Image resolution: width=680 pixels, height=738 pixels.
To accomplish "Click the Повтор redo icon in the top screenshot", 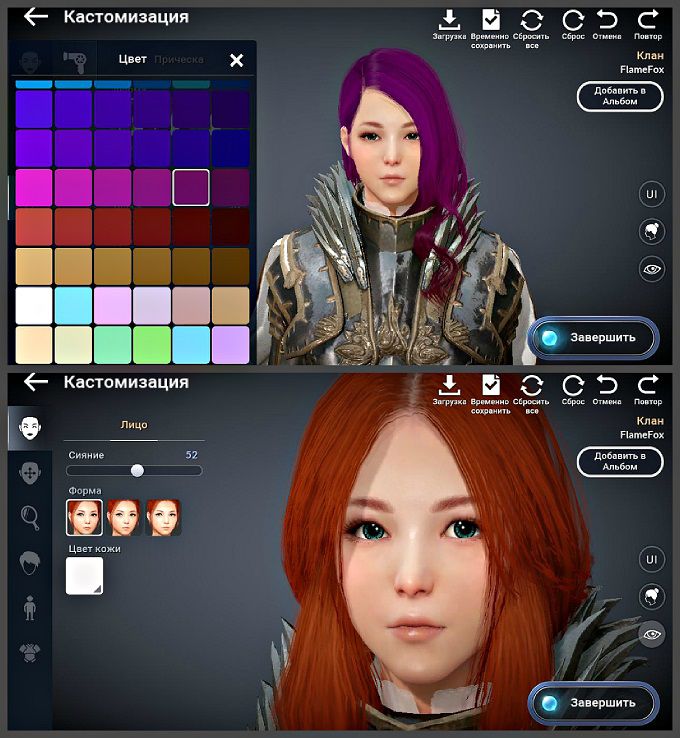I will [647, 21].
